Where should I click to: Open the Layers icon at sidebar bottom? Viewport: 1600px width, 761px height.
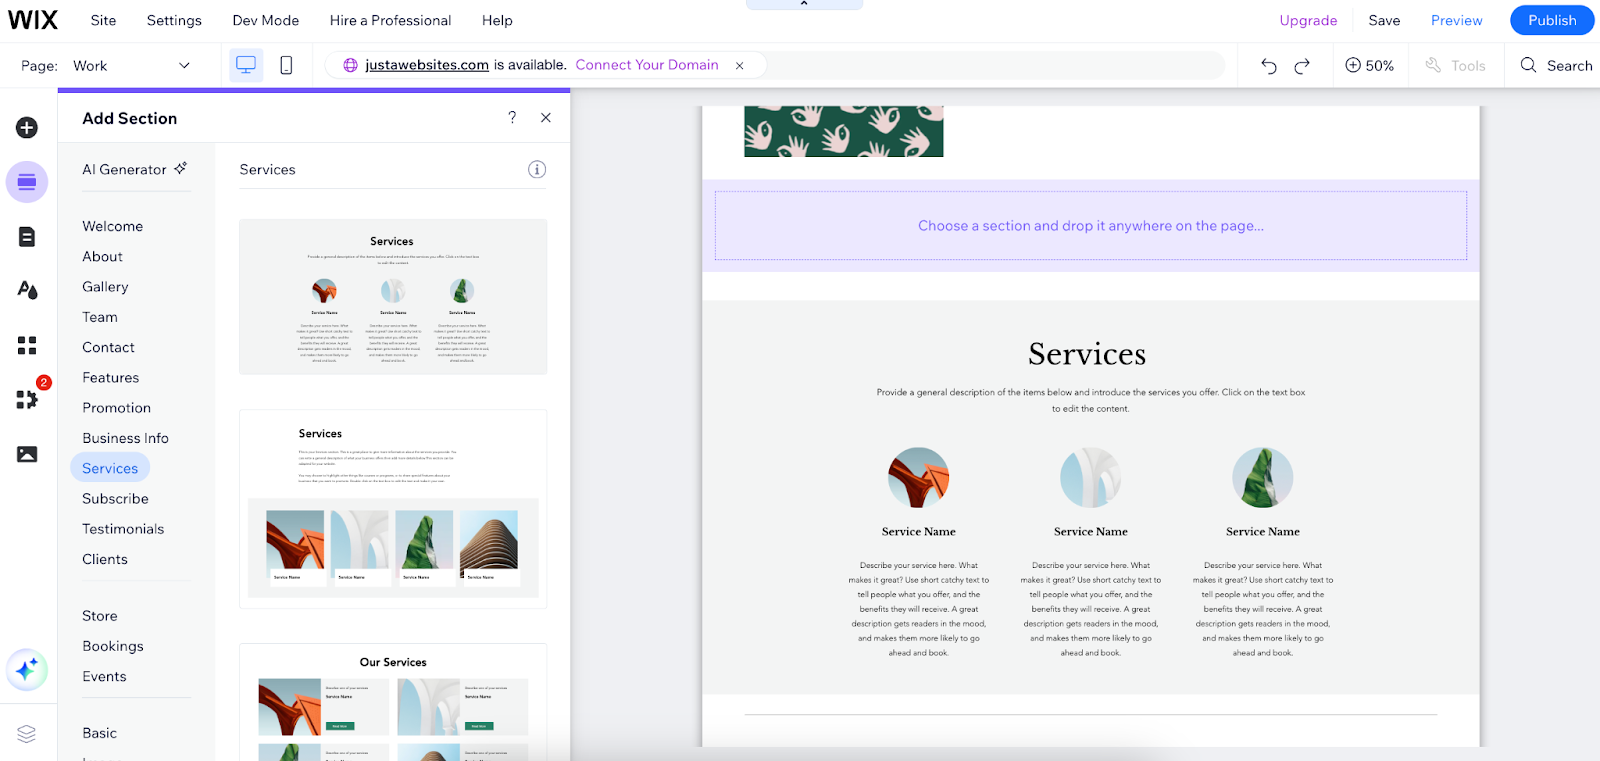(x=27, y=734)
